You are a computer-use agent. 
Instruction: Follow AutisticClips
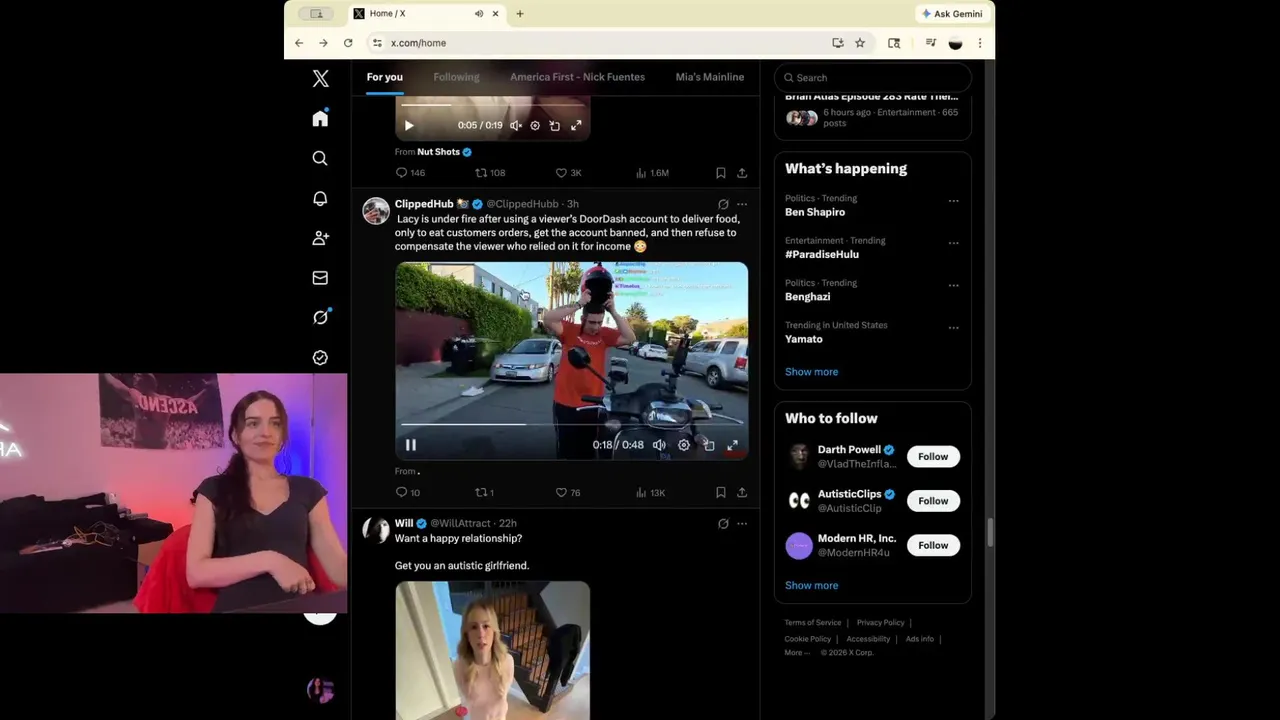tap(933, 501)
